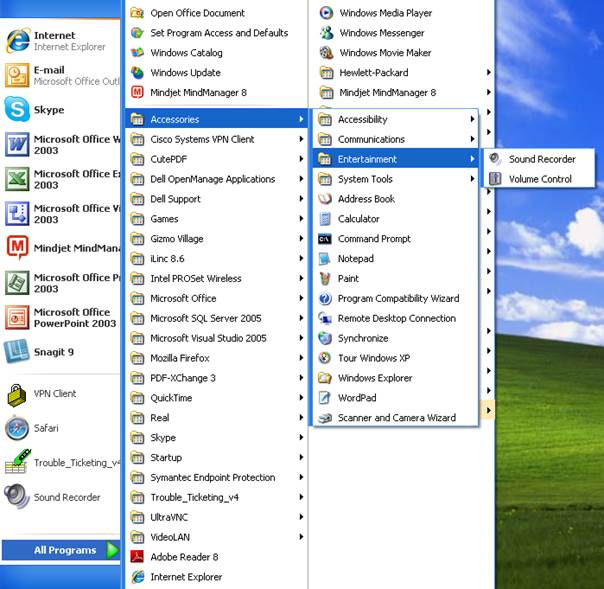Select the Entertainment menu entry
This screenshot has width=604, height=589.
[x=395, y=159]
